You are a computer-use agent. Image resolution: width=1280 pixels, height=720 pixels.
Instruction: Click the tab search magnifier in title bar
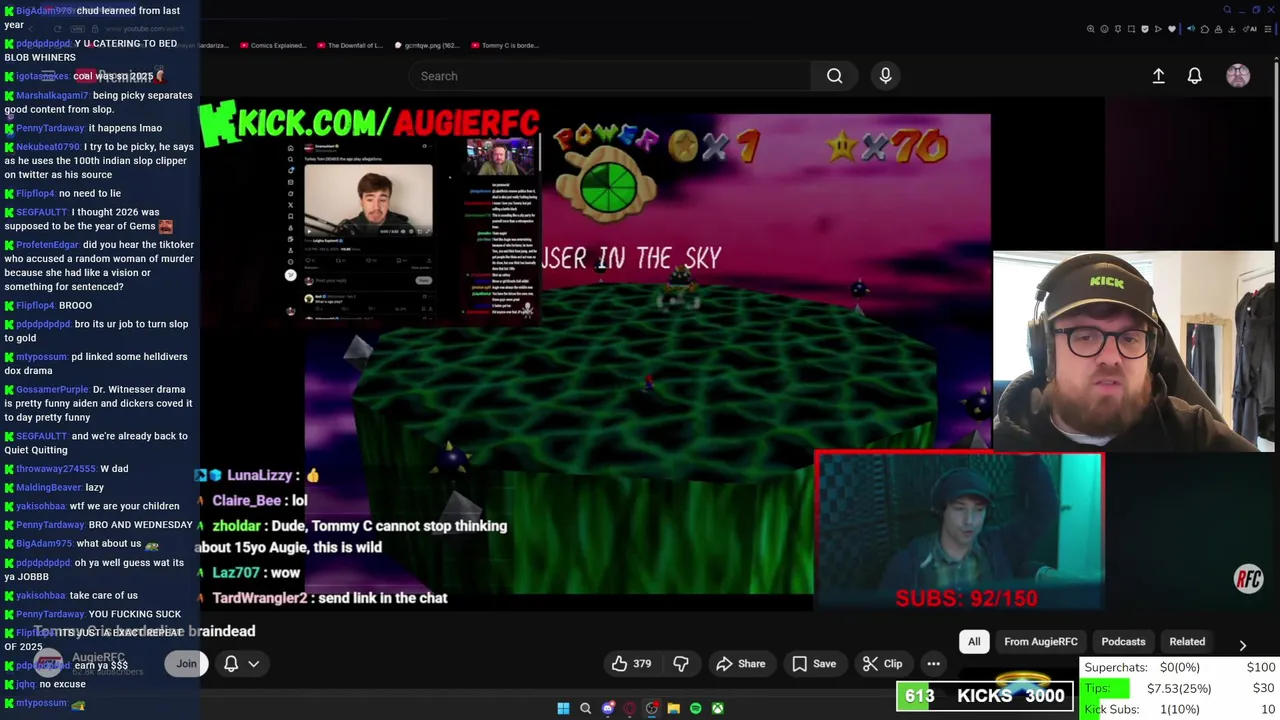(x=1227, y=10)
